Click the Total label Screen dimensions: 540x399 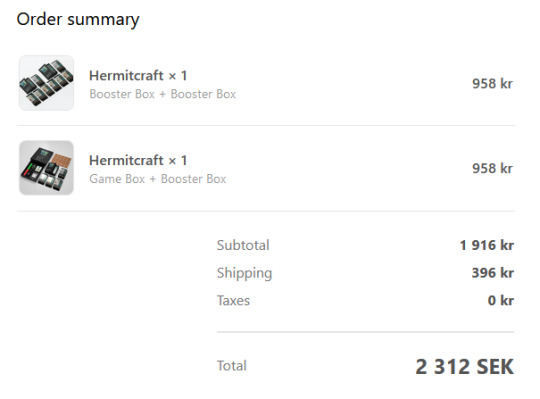[232, 366]
